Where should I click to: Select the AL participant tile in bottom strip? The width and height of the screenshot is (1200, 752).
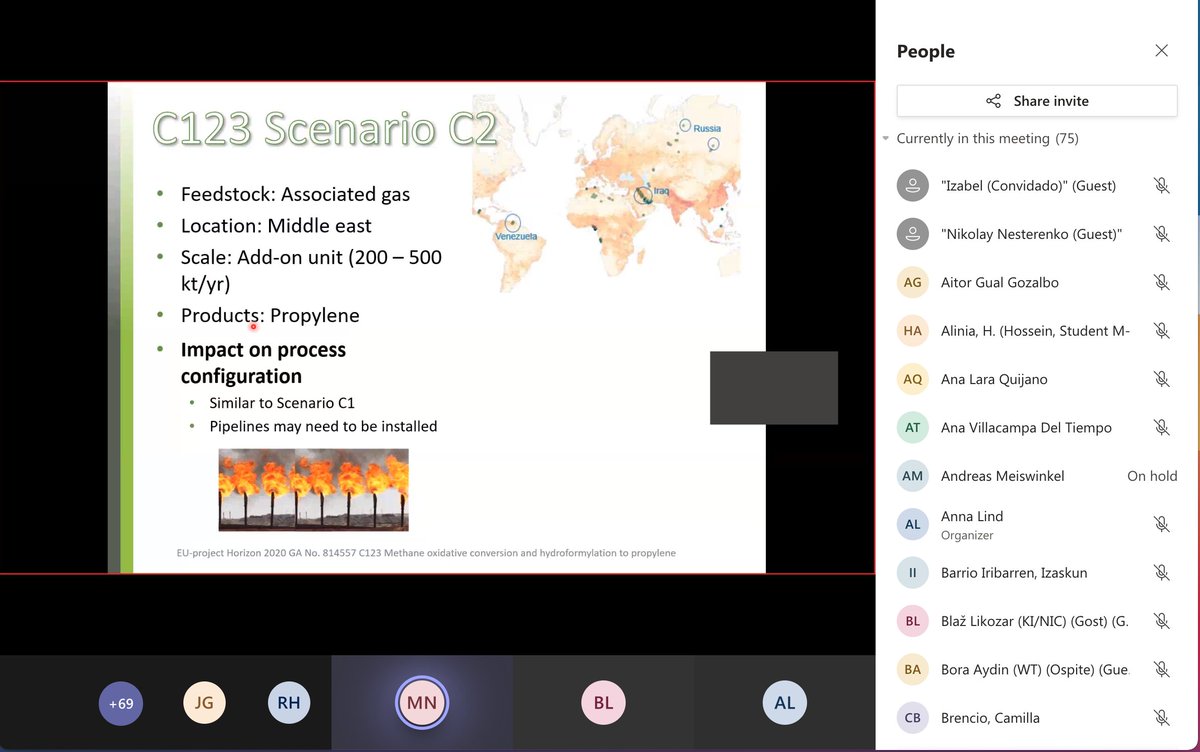[785, 703]
